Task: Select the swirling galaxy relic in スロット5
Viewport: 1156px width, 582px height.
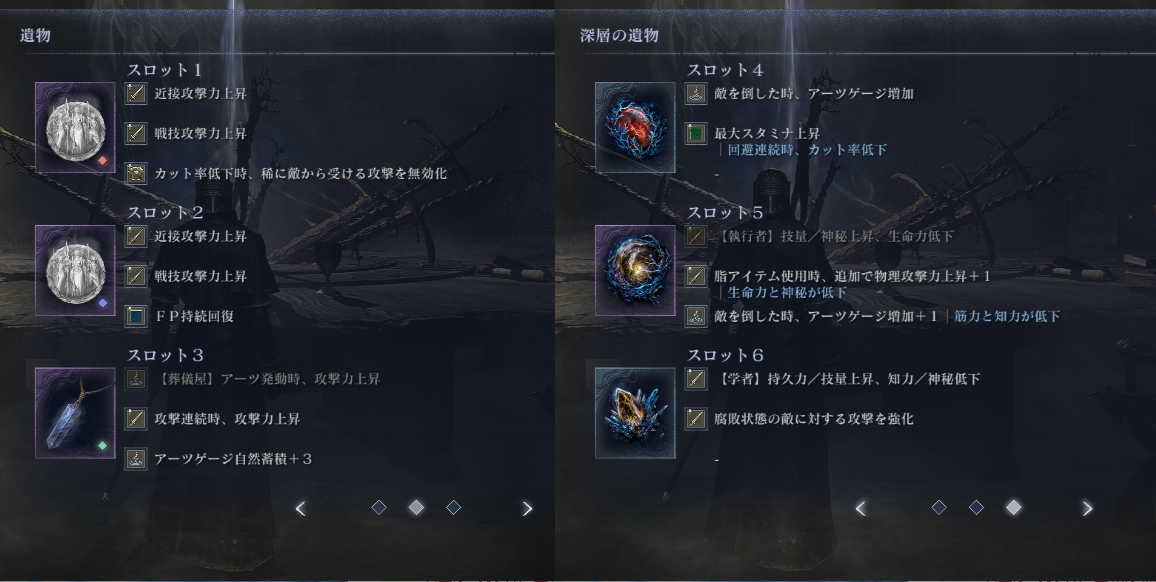Action: 636,271
